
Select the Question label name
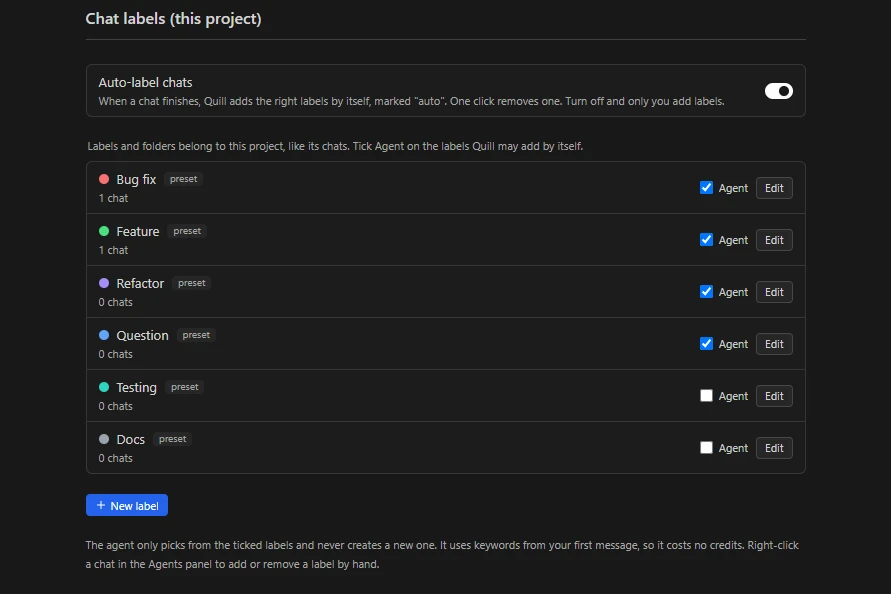[142, 335]
